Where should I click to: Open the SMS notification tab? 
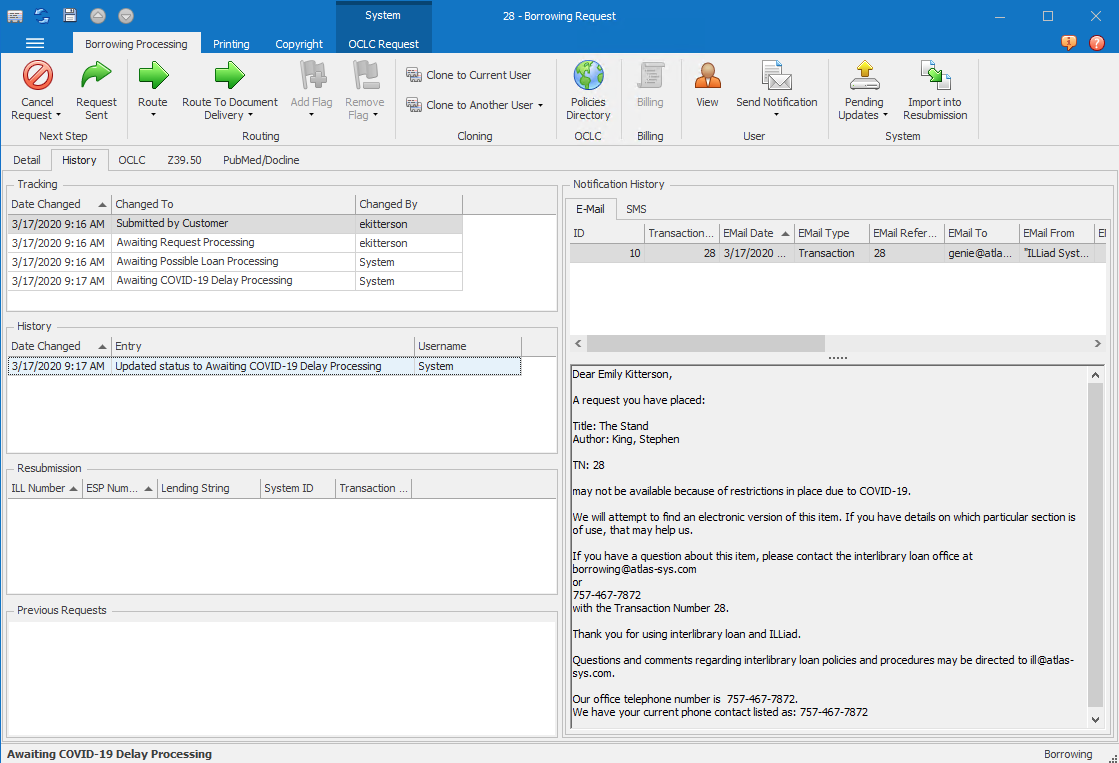coord(636,209)
